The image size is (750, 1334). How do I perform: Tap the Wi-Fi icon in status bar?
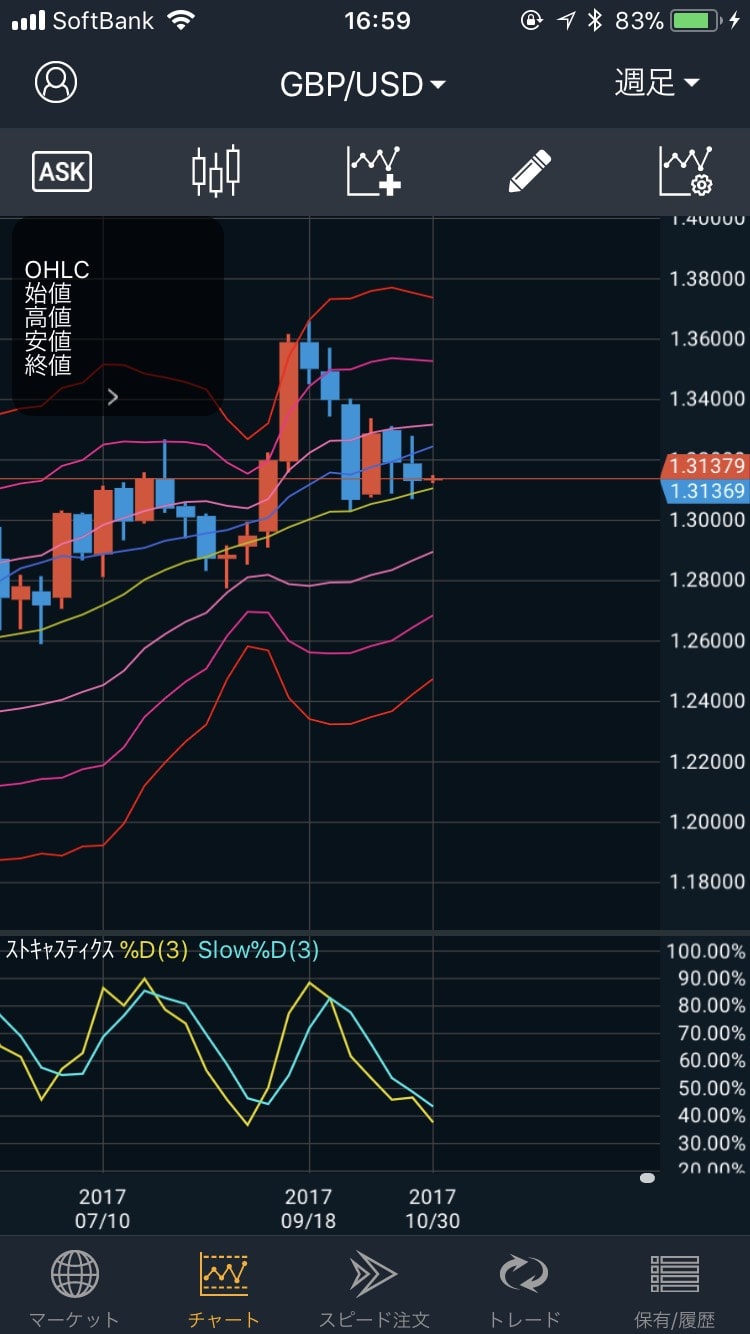(181, 20)
